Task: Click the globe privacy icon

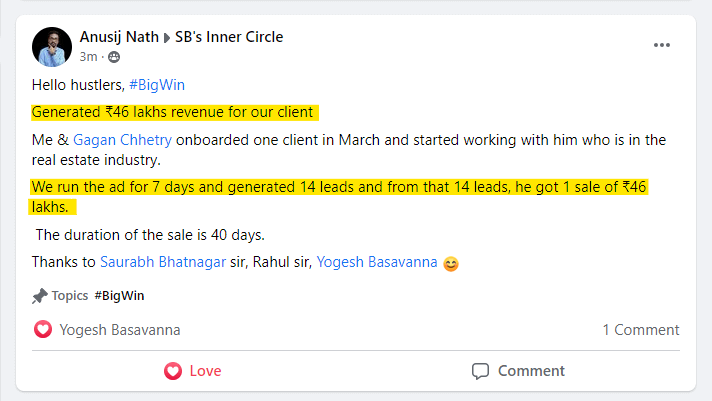Action: (x=114, y=57)
